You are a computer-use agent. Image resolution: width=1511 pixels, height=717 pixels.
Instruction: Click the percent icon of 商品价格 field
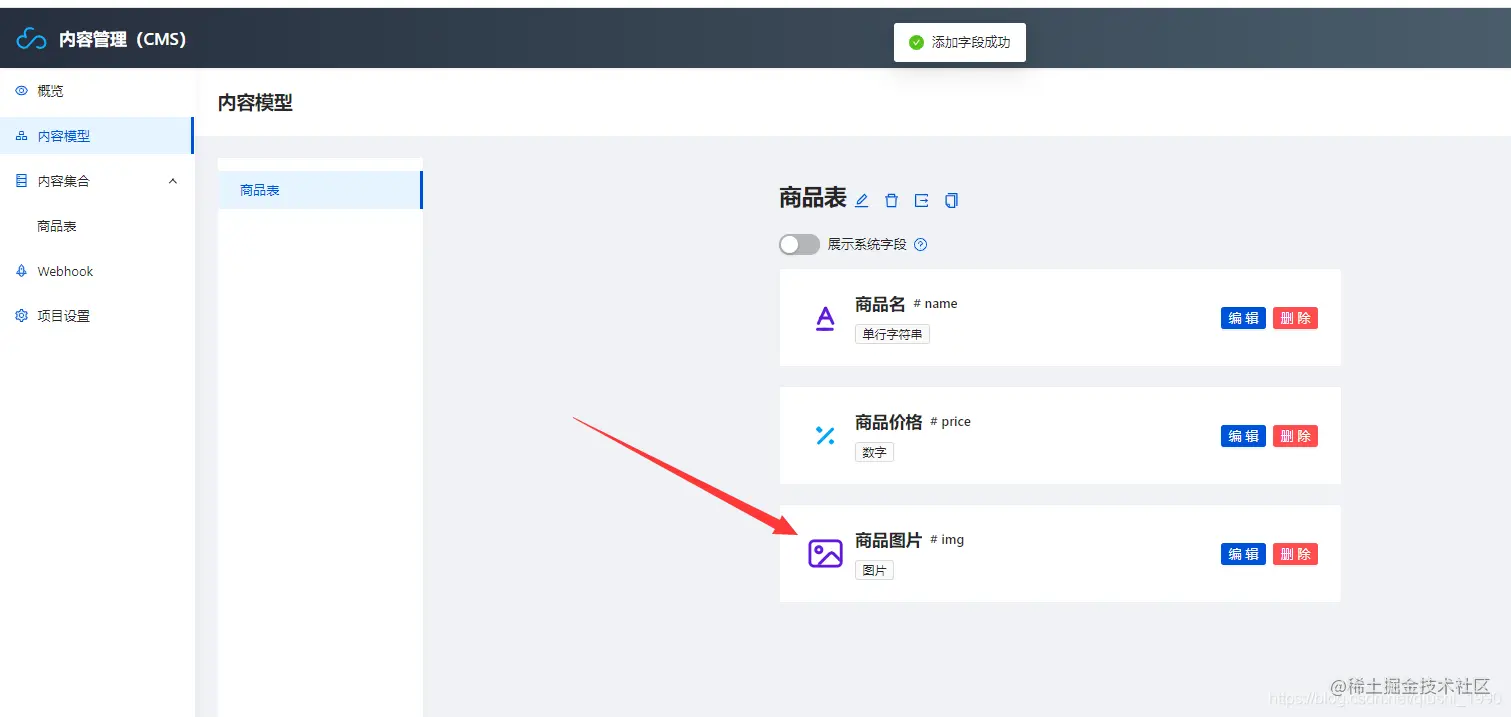coord(825,436)
